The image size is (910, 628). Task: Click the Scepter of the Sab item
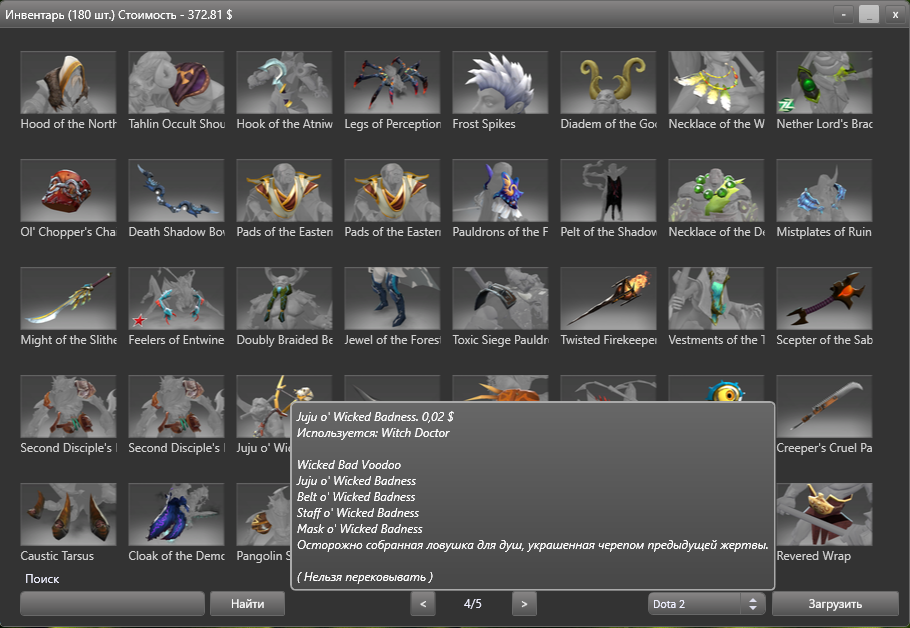tap(824, 298)
